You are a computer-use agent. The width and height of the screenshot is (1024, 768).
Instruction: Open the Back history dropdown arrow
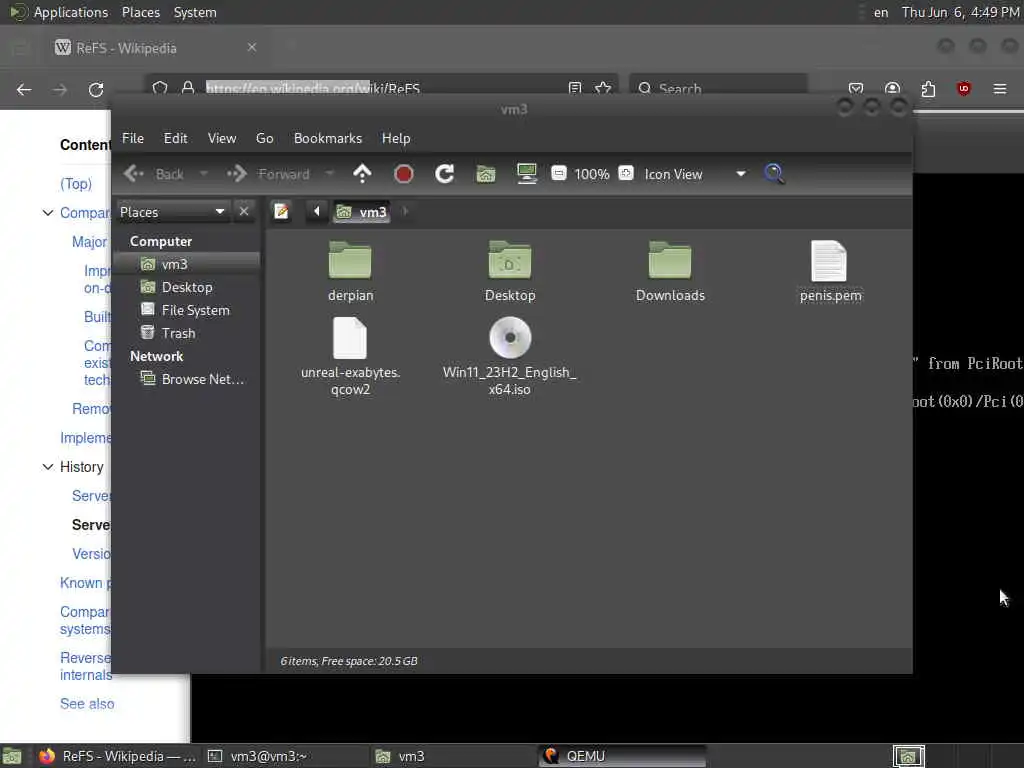(x=203, y=174)
